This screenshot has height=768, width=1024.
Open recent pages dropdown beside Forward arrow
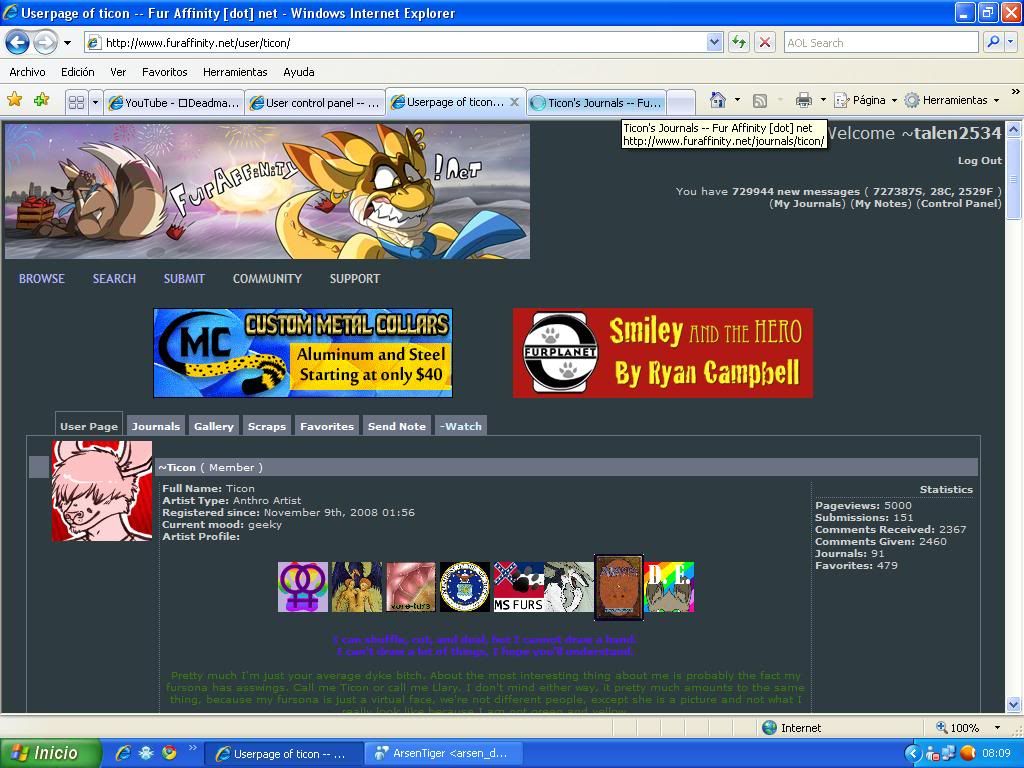coord(67,43)
